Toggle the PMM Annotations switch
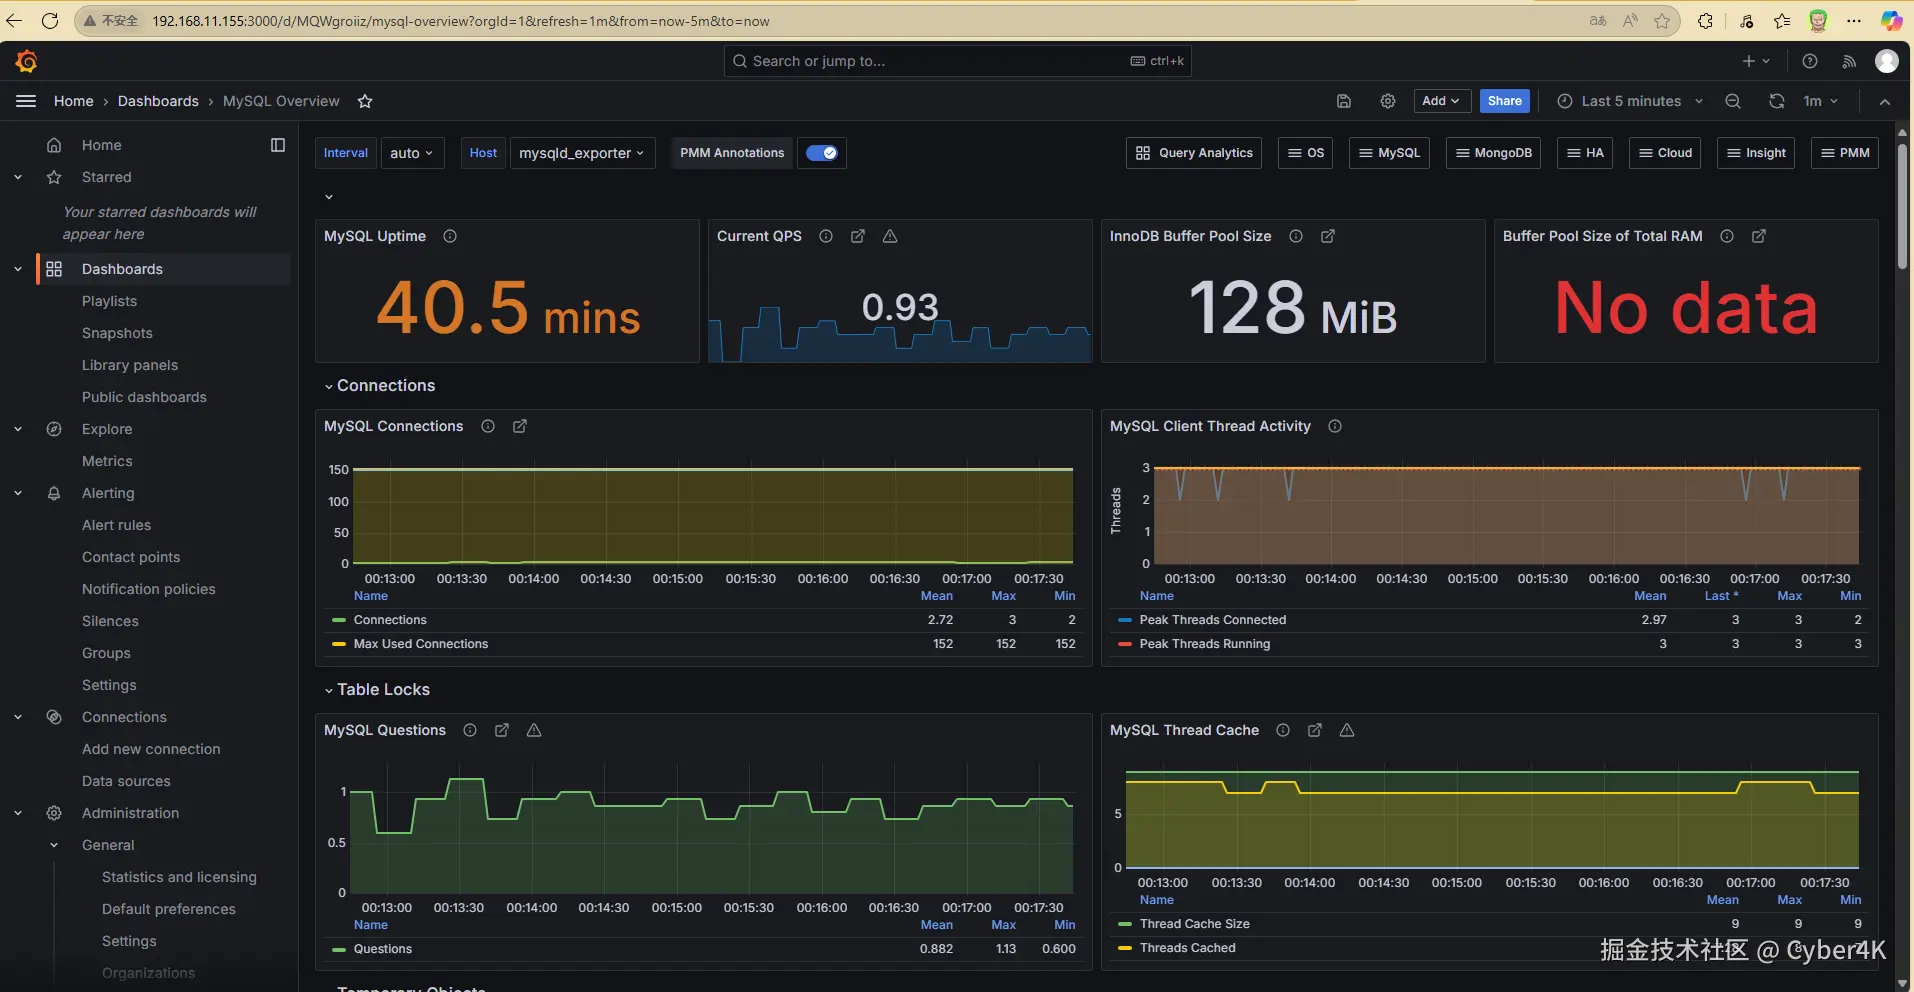The image size is (1914, 992). pyautogui.click(x=822, y=153)
